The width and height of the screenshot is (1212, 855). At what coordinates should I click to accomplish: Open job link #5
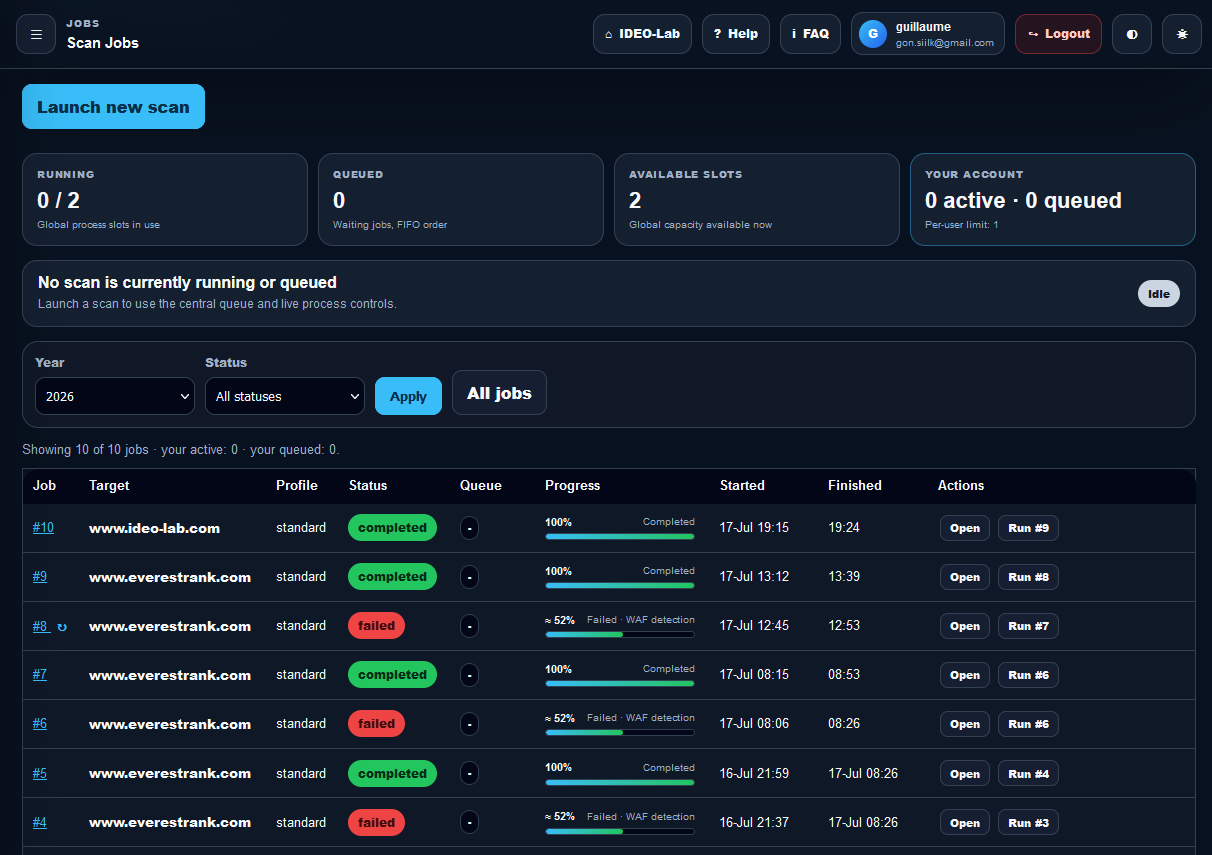coord(40,773)
